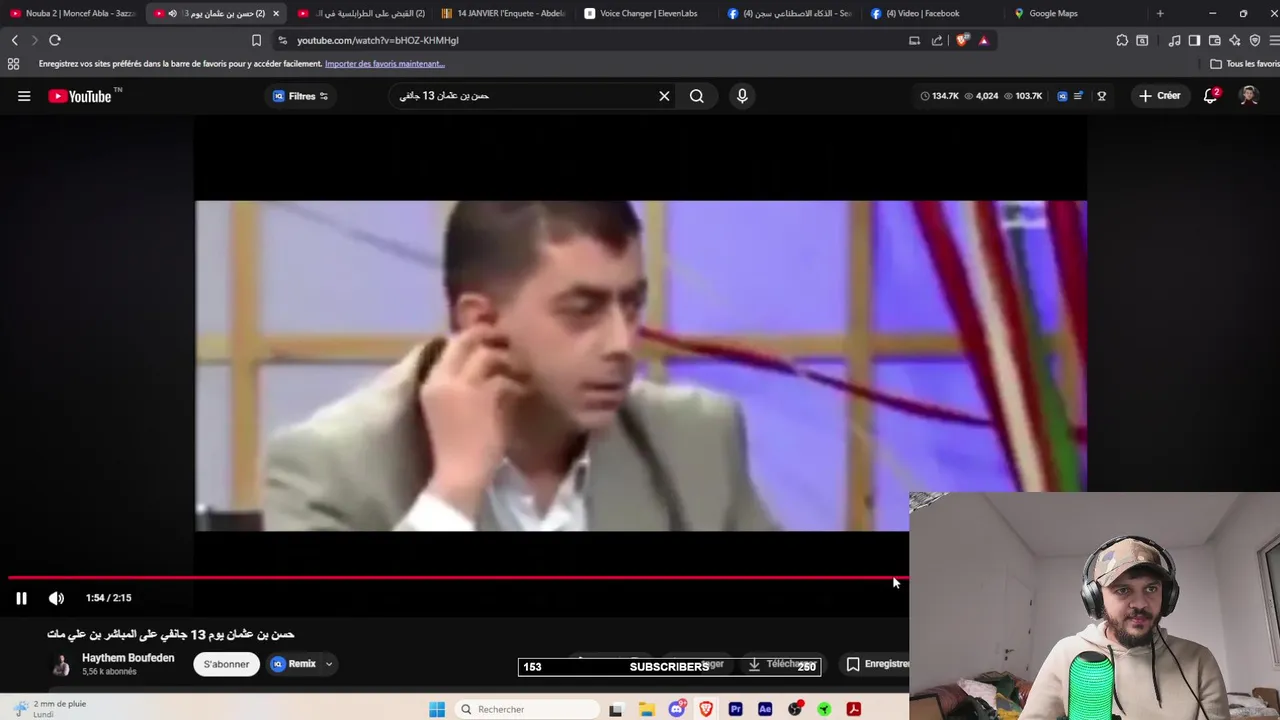
Task: Open the Windows Start menu
Action: coord(437,710)
